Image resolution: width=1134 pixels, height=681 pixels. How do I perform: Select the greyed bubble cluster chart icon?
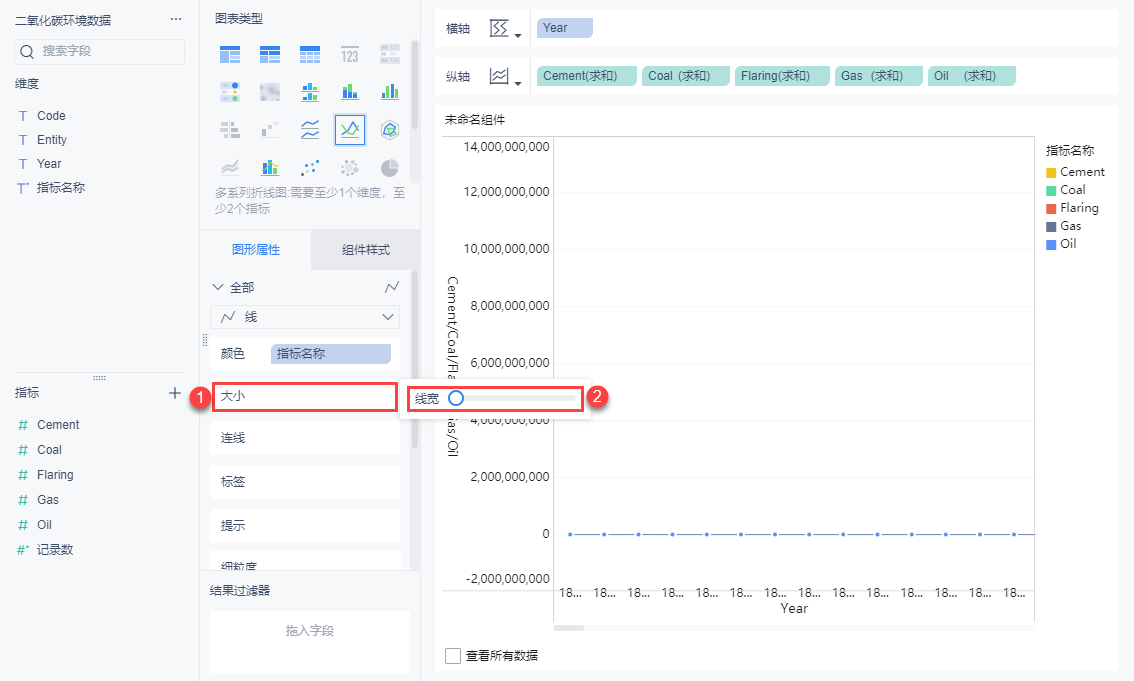coord(350,168)
